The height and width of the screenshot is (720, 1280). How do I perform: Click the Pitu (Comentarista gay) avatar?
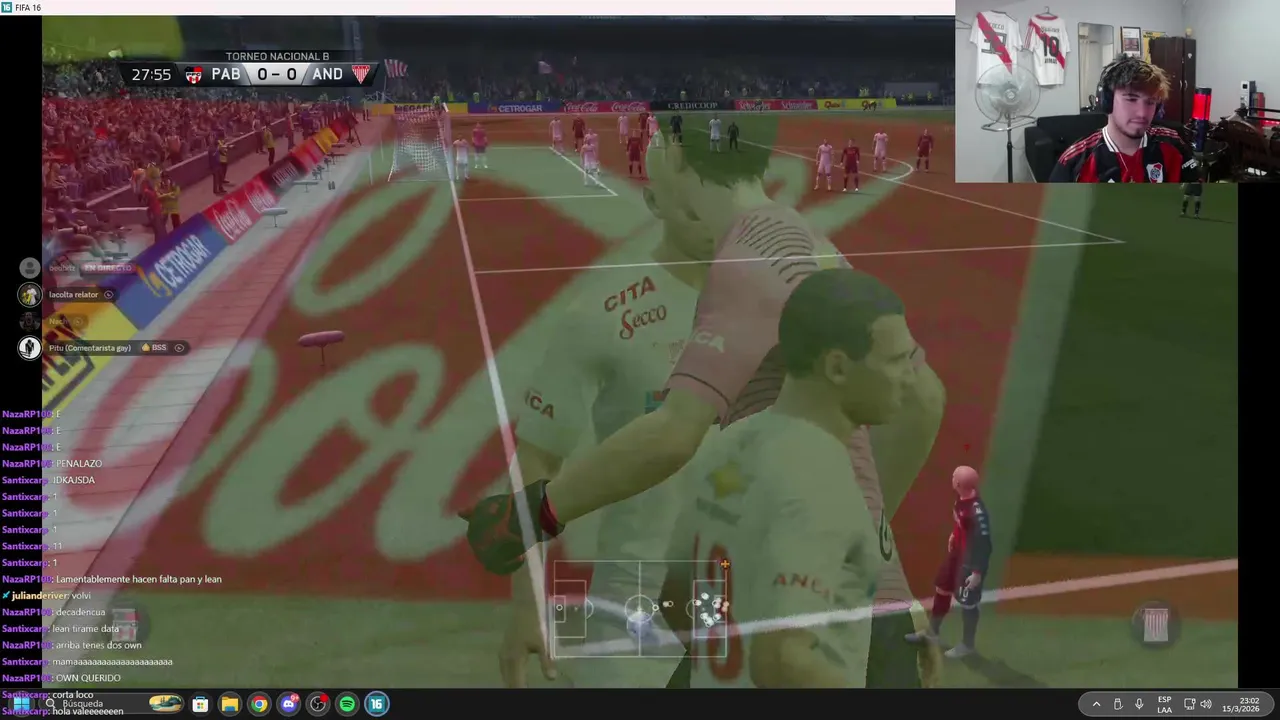pos(30,347)
